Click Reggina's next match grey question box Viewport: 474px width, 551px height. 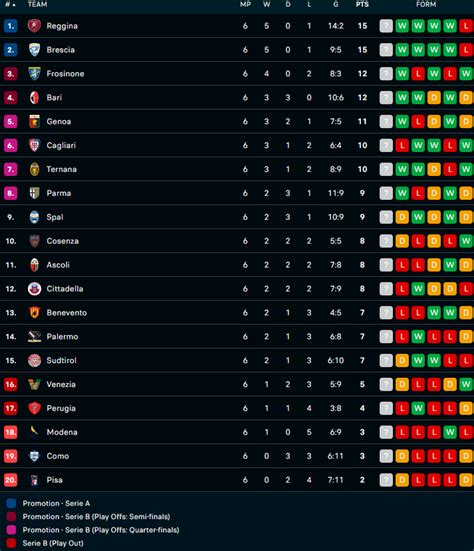tap(386, 26)
